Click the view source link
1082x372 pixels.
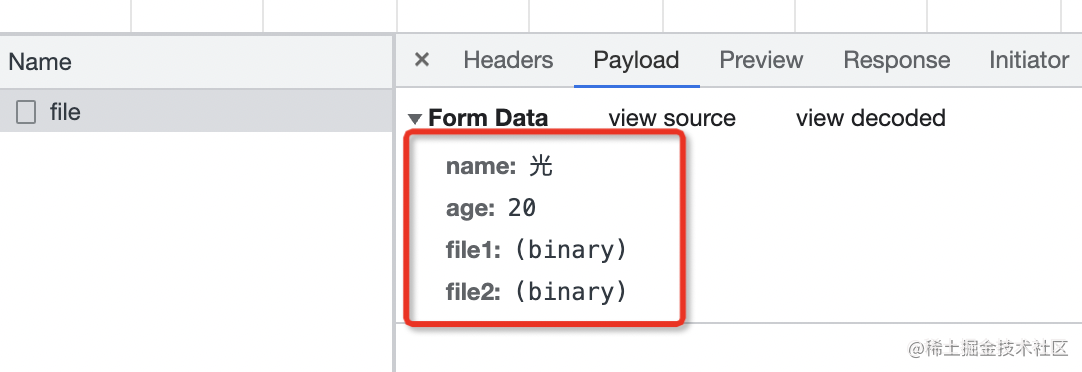[x=671, y=118]
